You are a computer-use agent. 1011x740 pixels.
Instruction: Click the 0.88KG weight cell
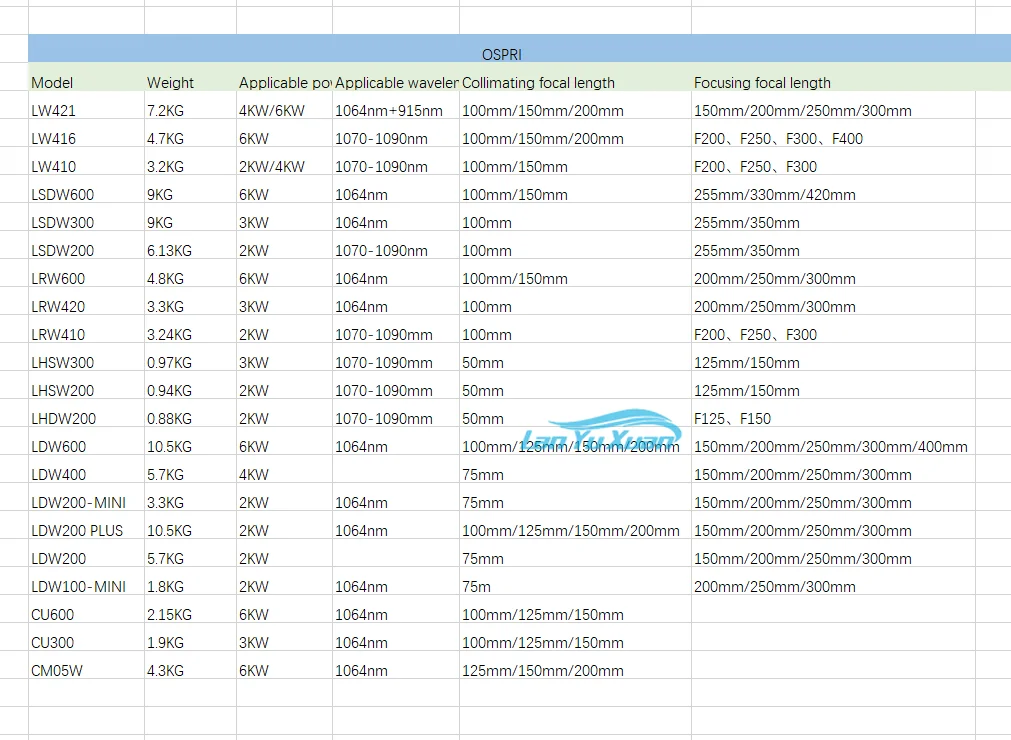pos(190,413)
